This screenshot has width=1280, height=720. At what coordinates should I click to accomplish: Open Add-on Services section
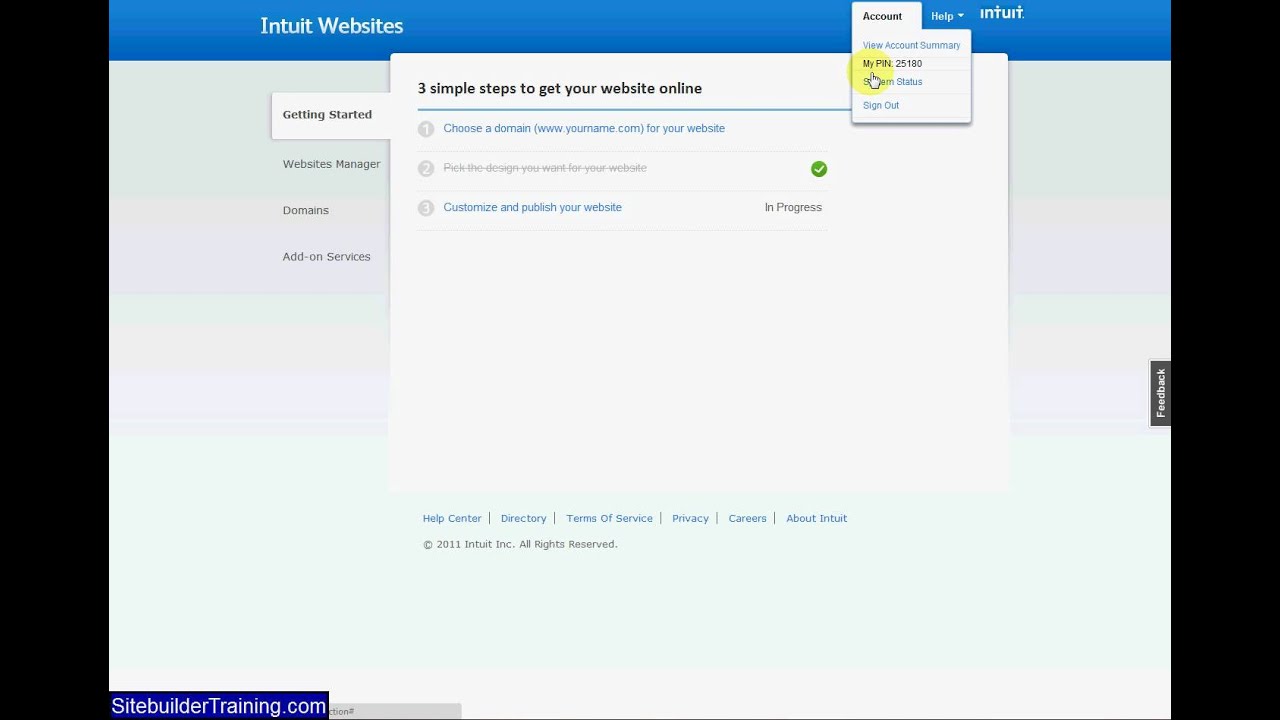pos(326,257)
